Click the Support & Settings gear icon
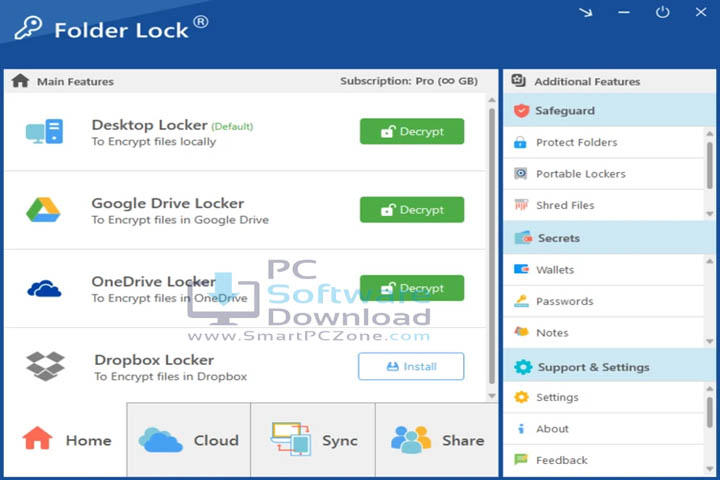This screenshot has width=720, height=480. point(523,367)
